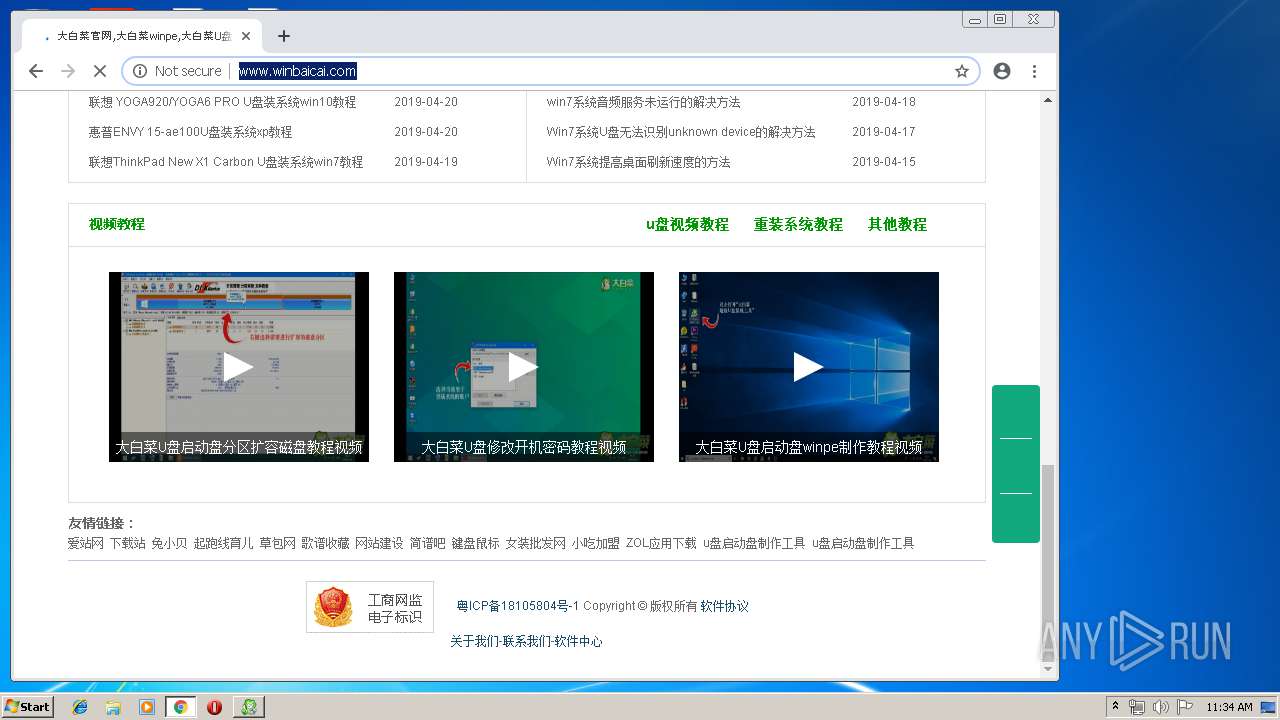Image resolution: width=1280 pixels, height=720 pixels.
Task: Click the green app taskbar button
Action: [x=249, y=707]
